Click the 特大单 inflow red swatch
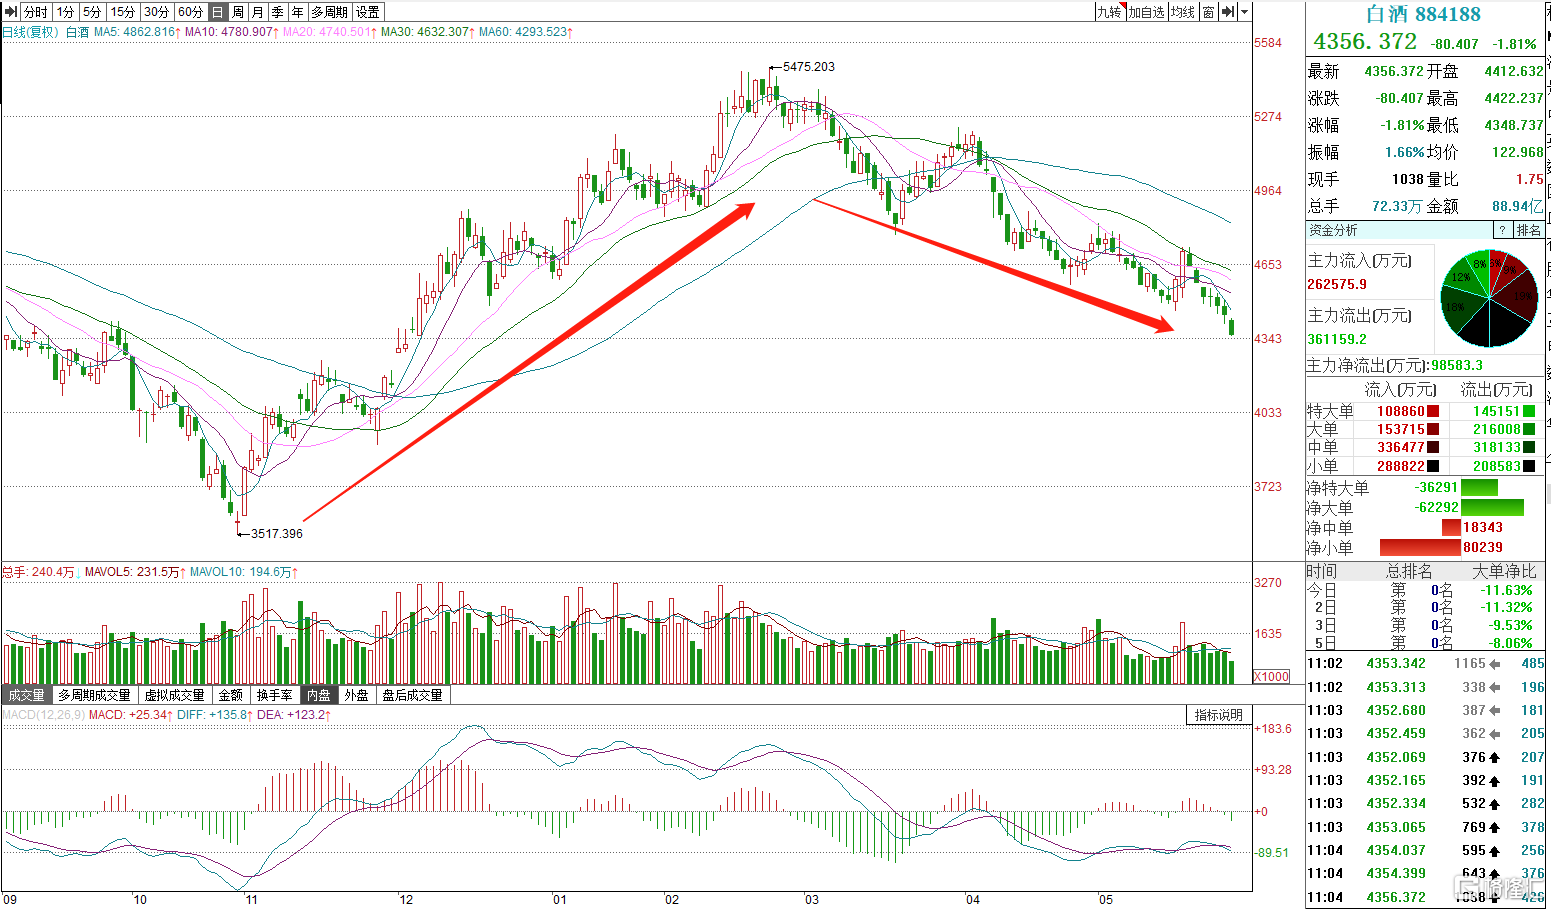1551x909 pixels. [1433, 411]
